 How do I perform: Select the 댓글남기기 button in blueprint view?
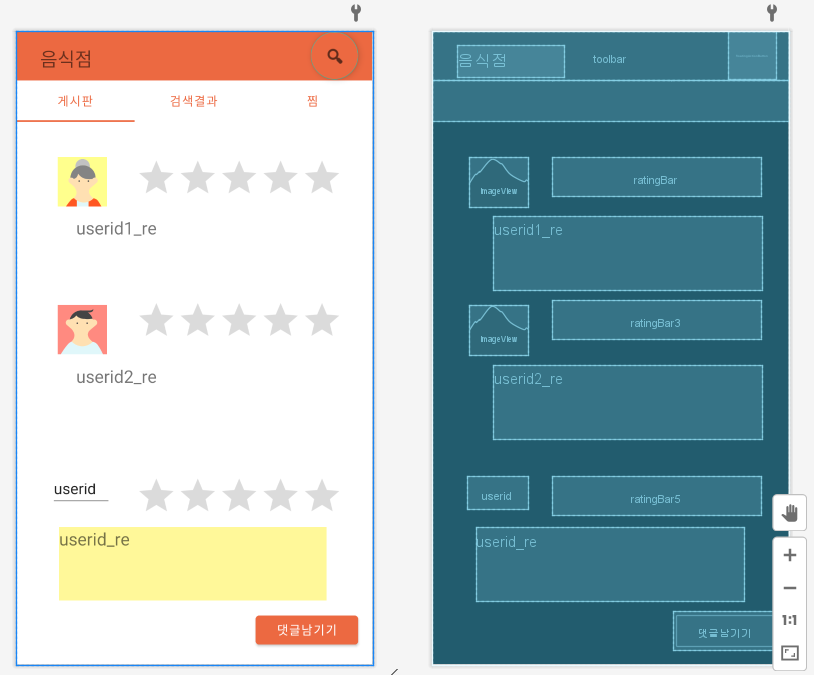(724, 632)
